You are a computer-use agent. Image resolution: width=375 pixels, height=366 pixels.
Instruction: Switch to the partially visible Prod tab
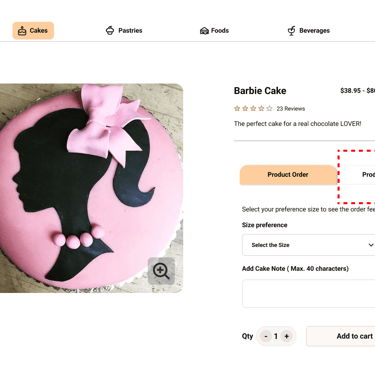click(357, 175)
